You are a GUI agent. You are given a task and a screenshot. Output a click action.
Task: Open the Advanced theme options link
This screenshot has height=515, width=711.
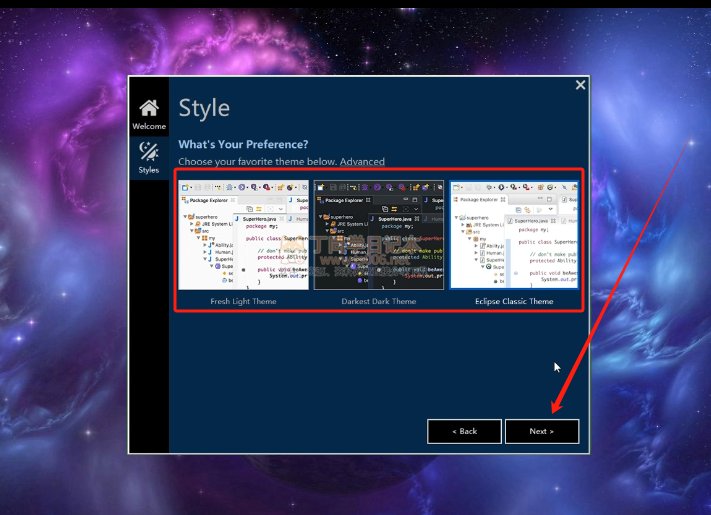click(362, 161)
